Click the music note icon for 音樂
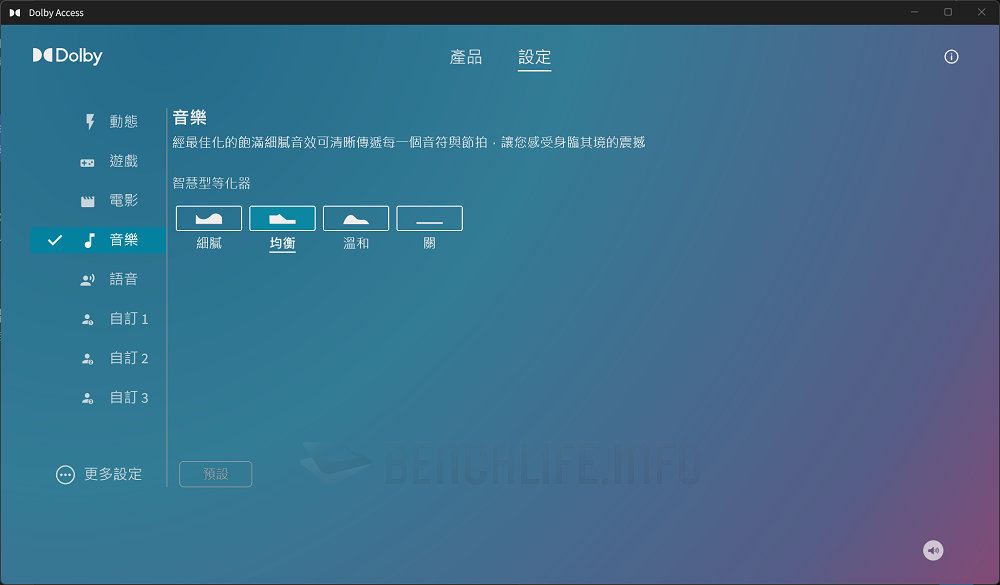This screenshot has width=1000, height=585. [90, 241]
